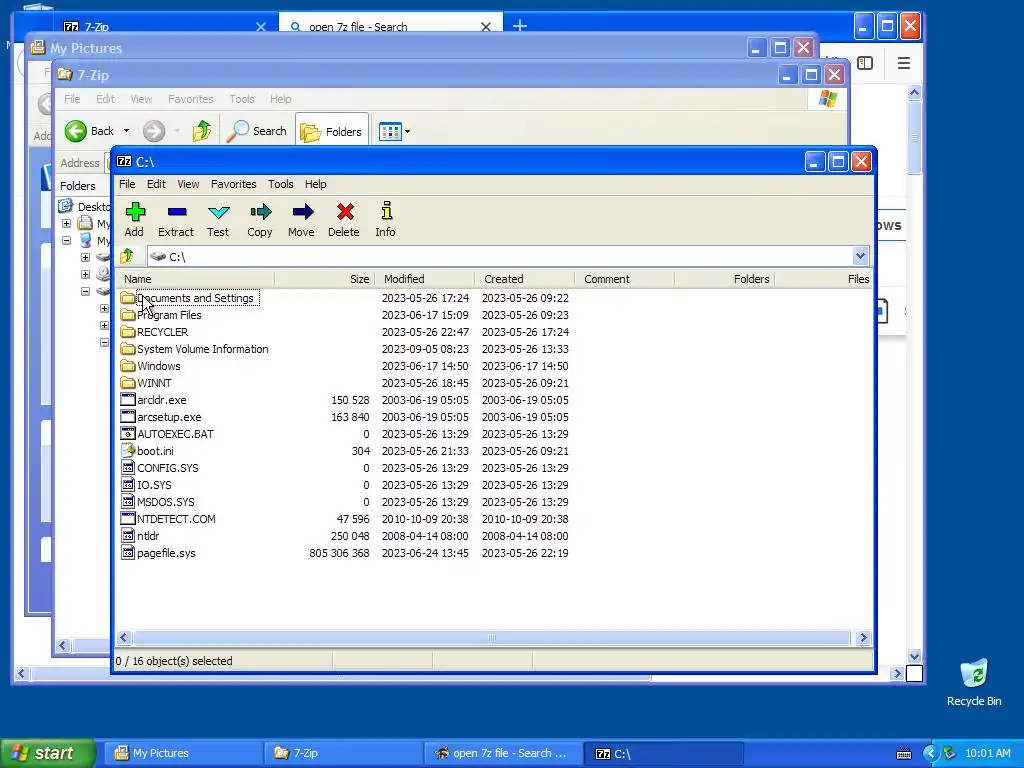Click the browser sidebar panel icon
Screen dimensions: 1024x768
click(x=865, y=63)
